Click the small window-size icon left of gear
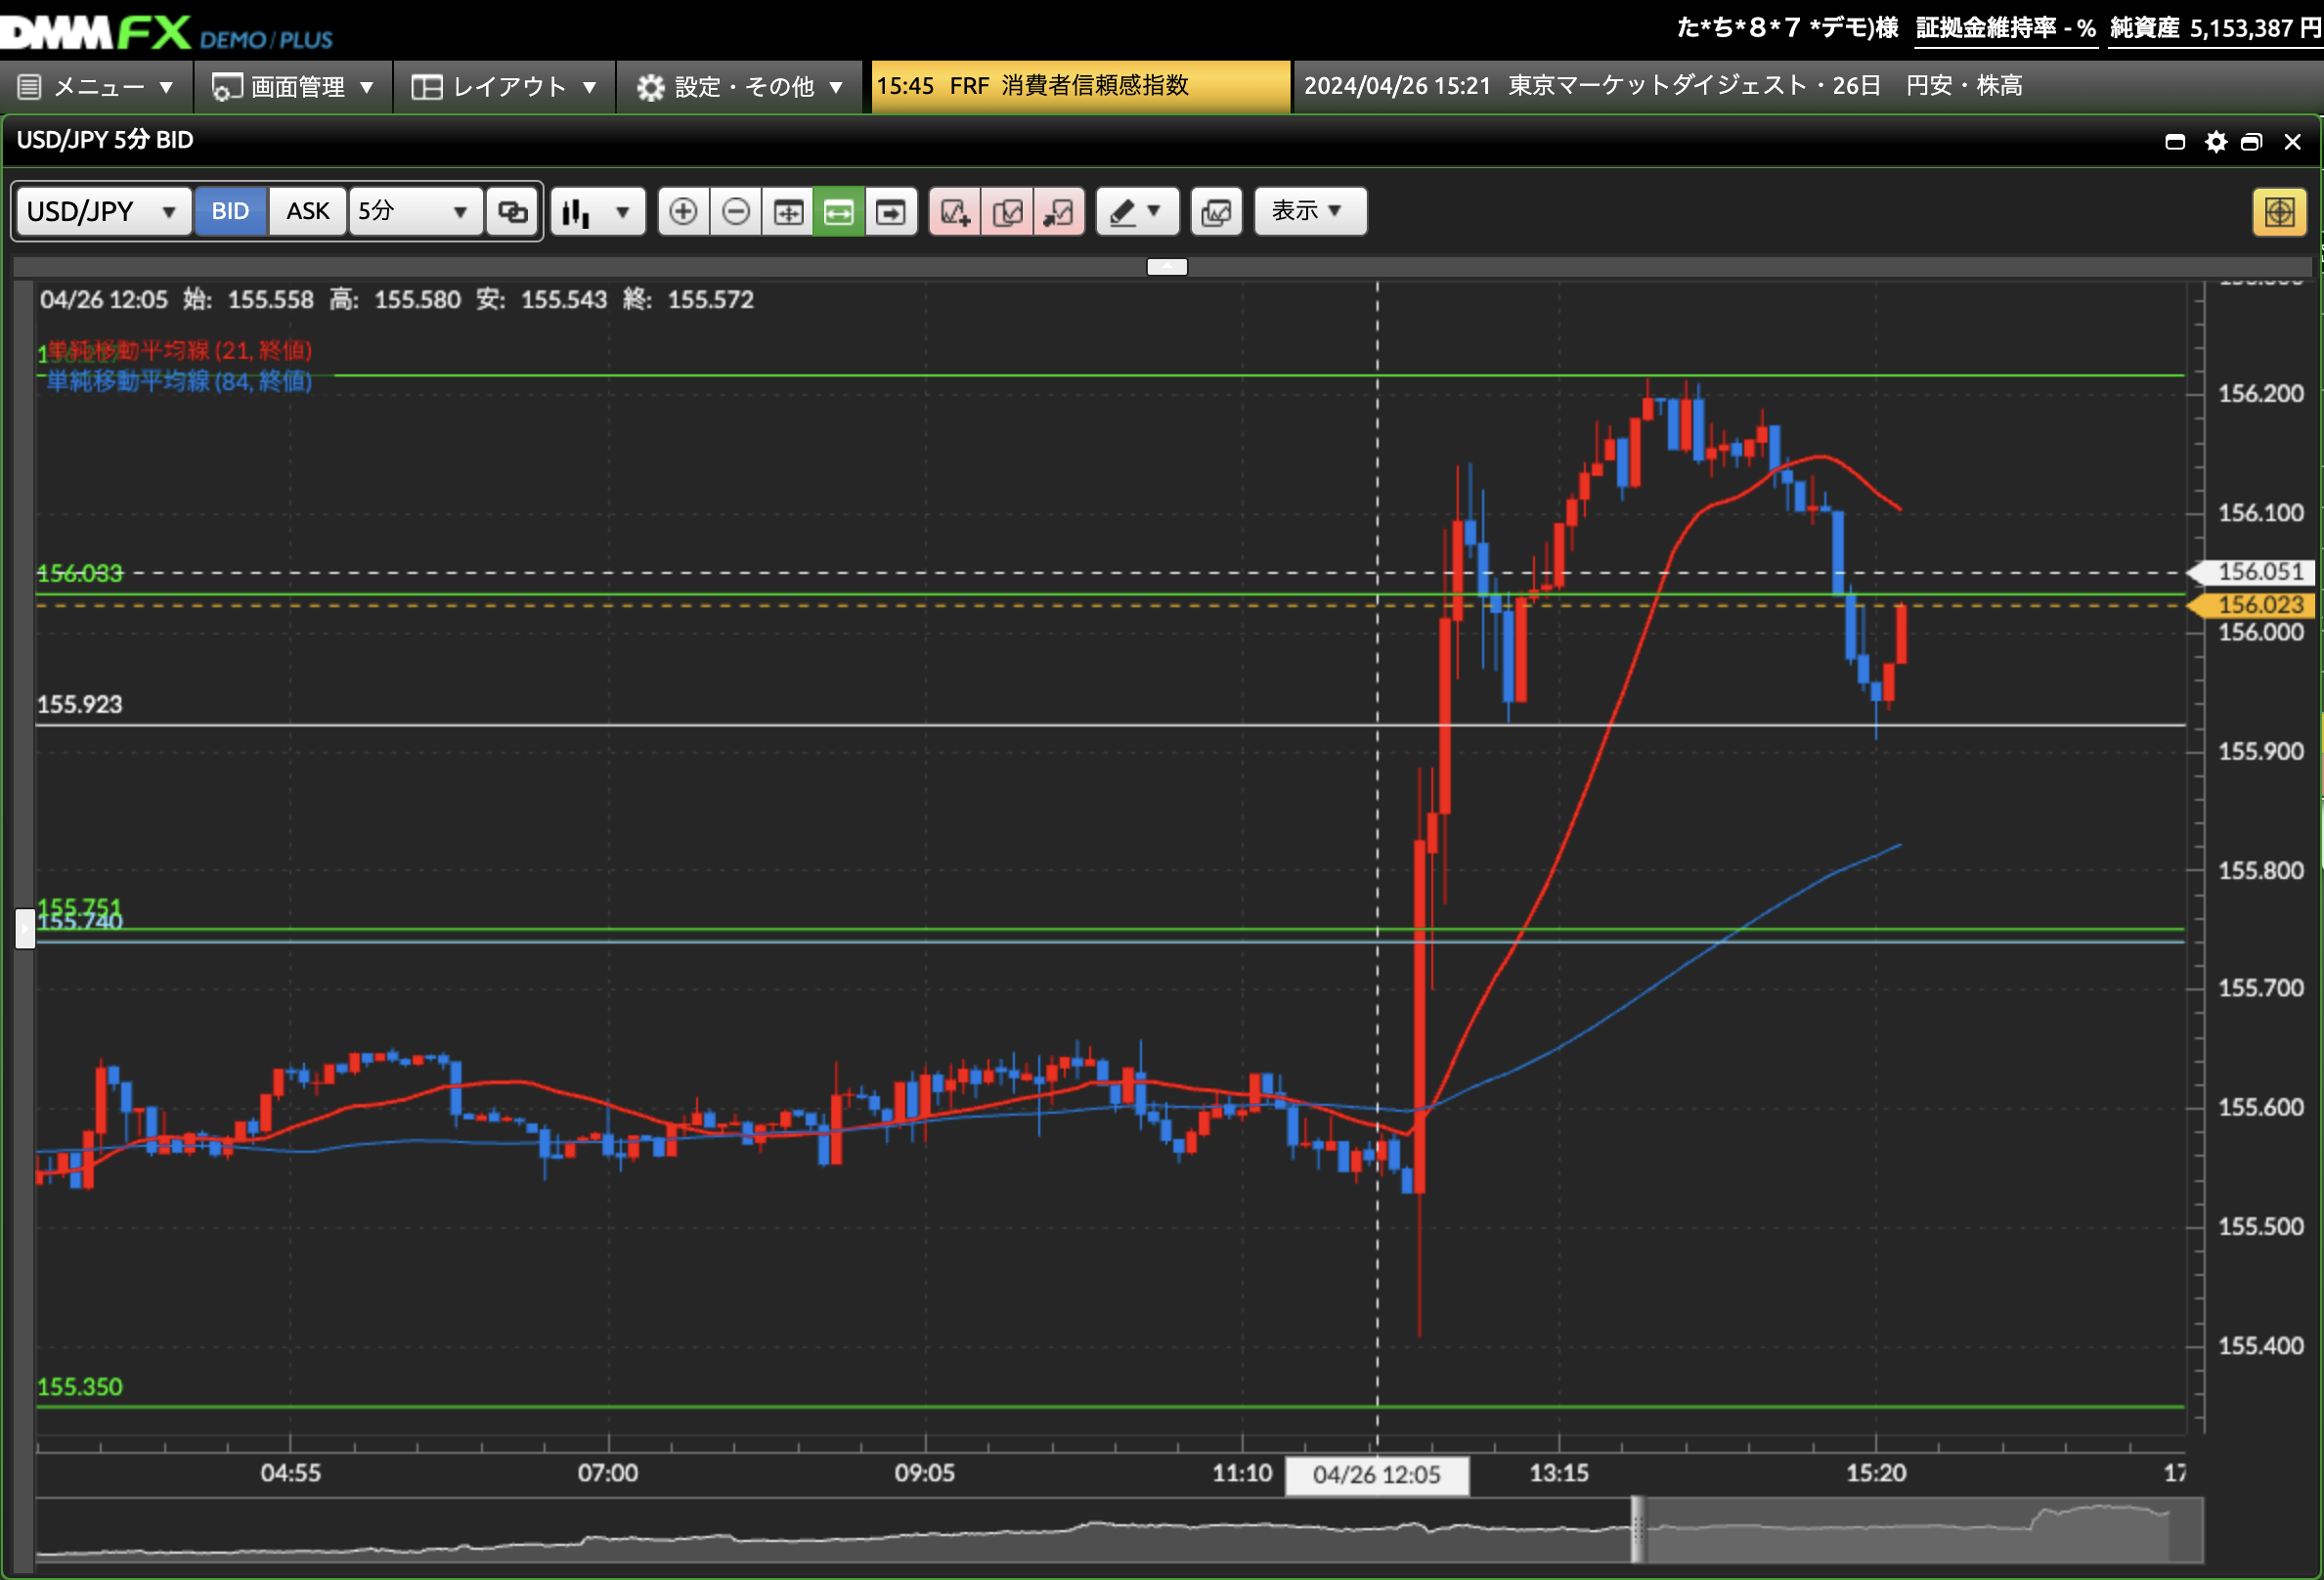Screen dimensions: 2324x1580 tap(2175, 142)
